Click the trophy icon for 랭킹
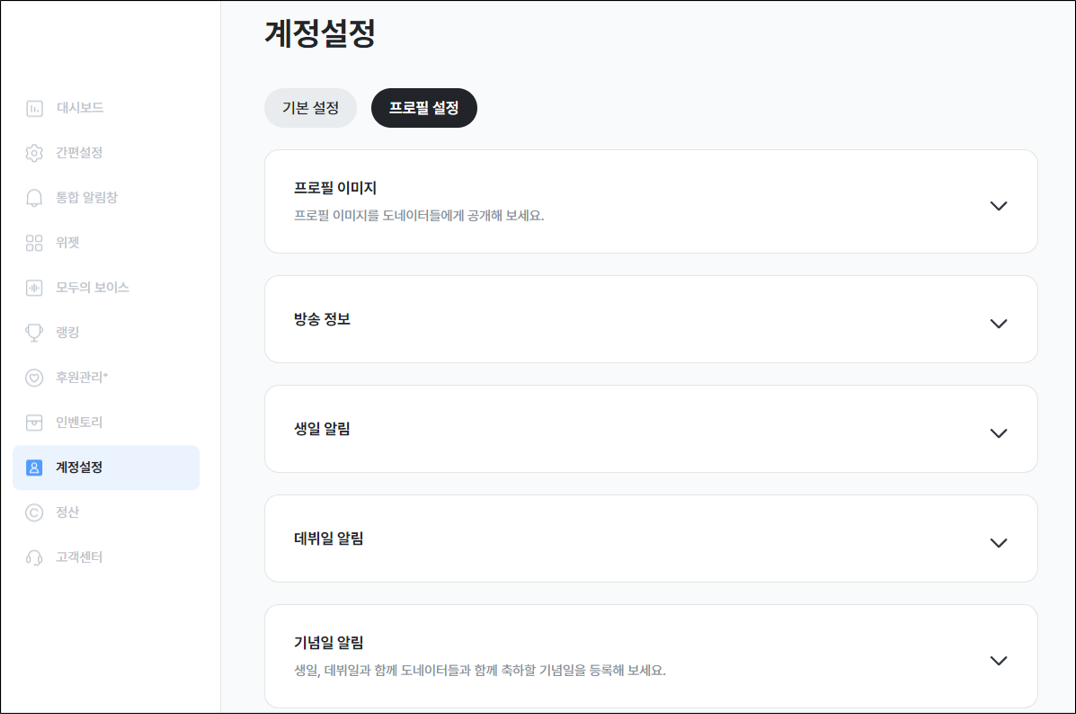The height and width of the screenshot is (714, 1076). point(34,333)
